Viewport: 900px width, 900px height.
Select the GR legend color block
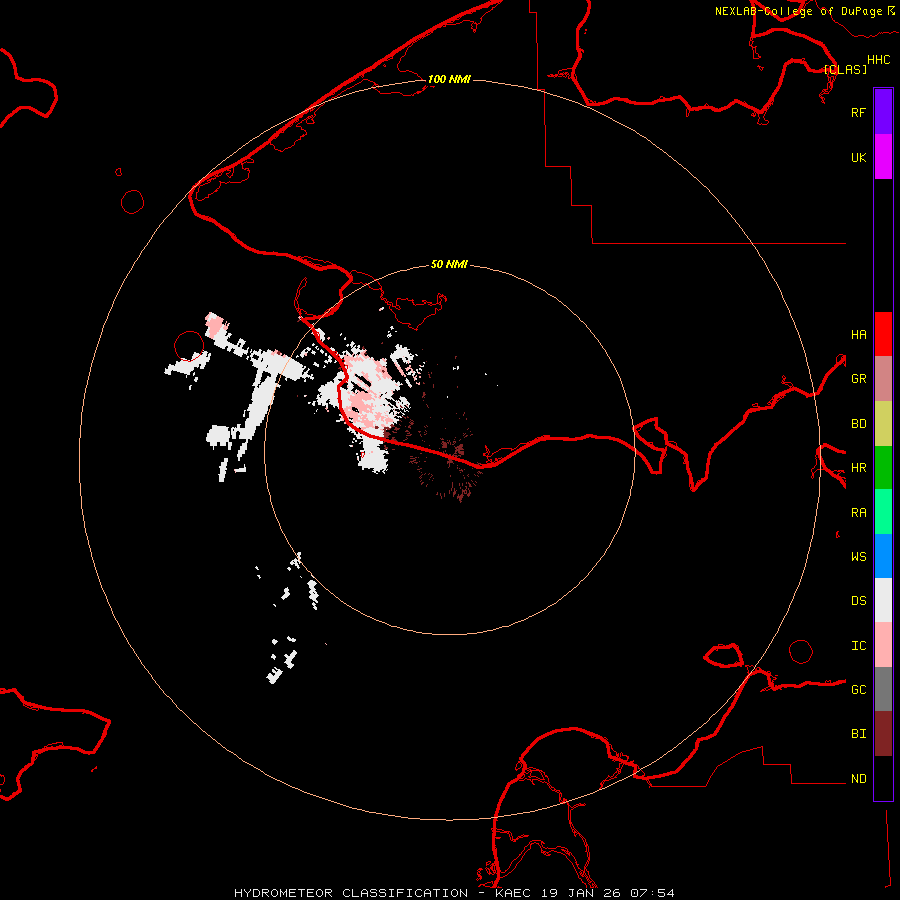883,379
